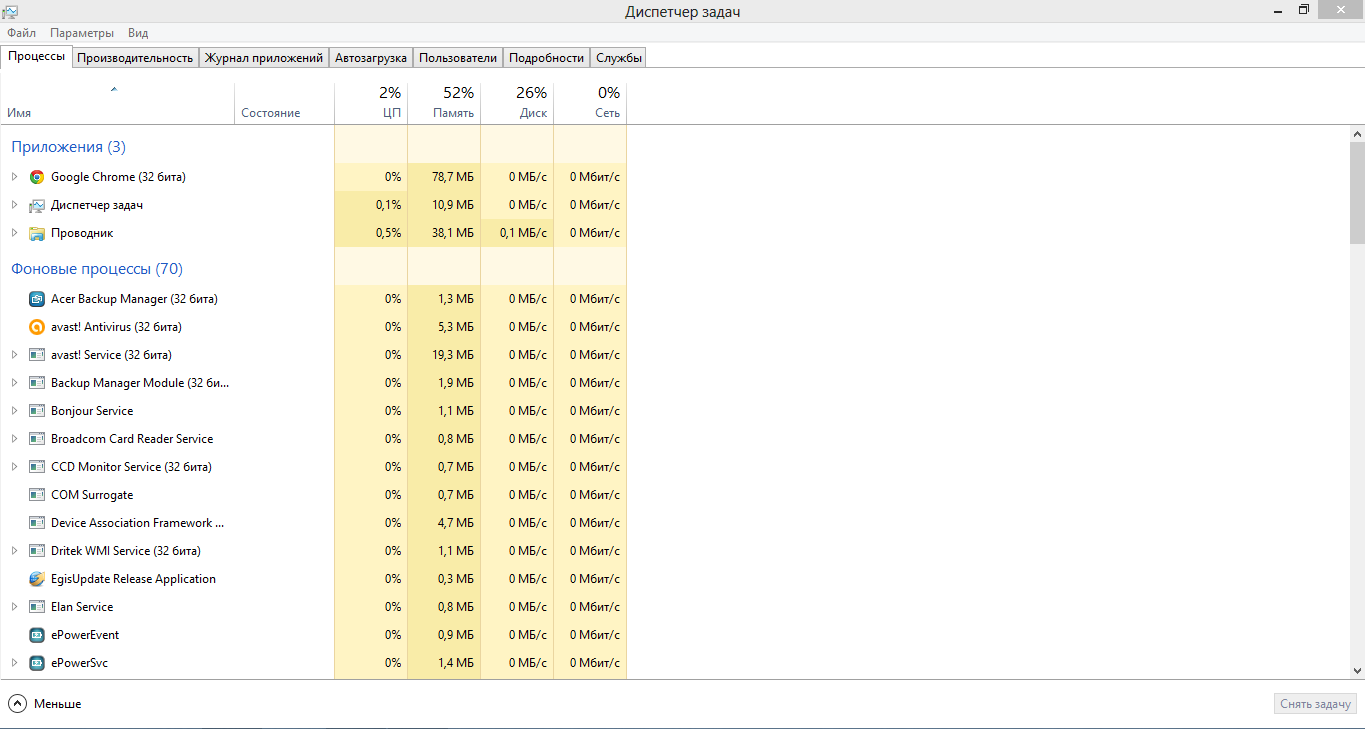Select the Google Chrome (32 бита) row name
This screenshot has height=729, width=1365.
click(x=118, y=177)
